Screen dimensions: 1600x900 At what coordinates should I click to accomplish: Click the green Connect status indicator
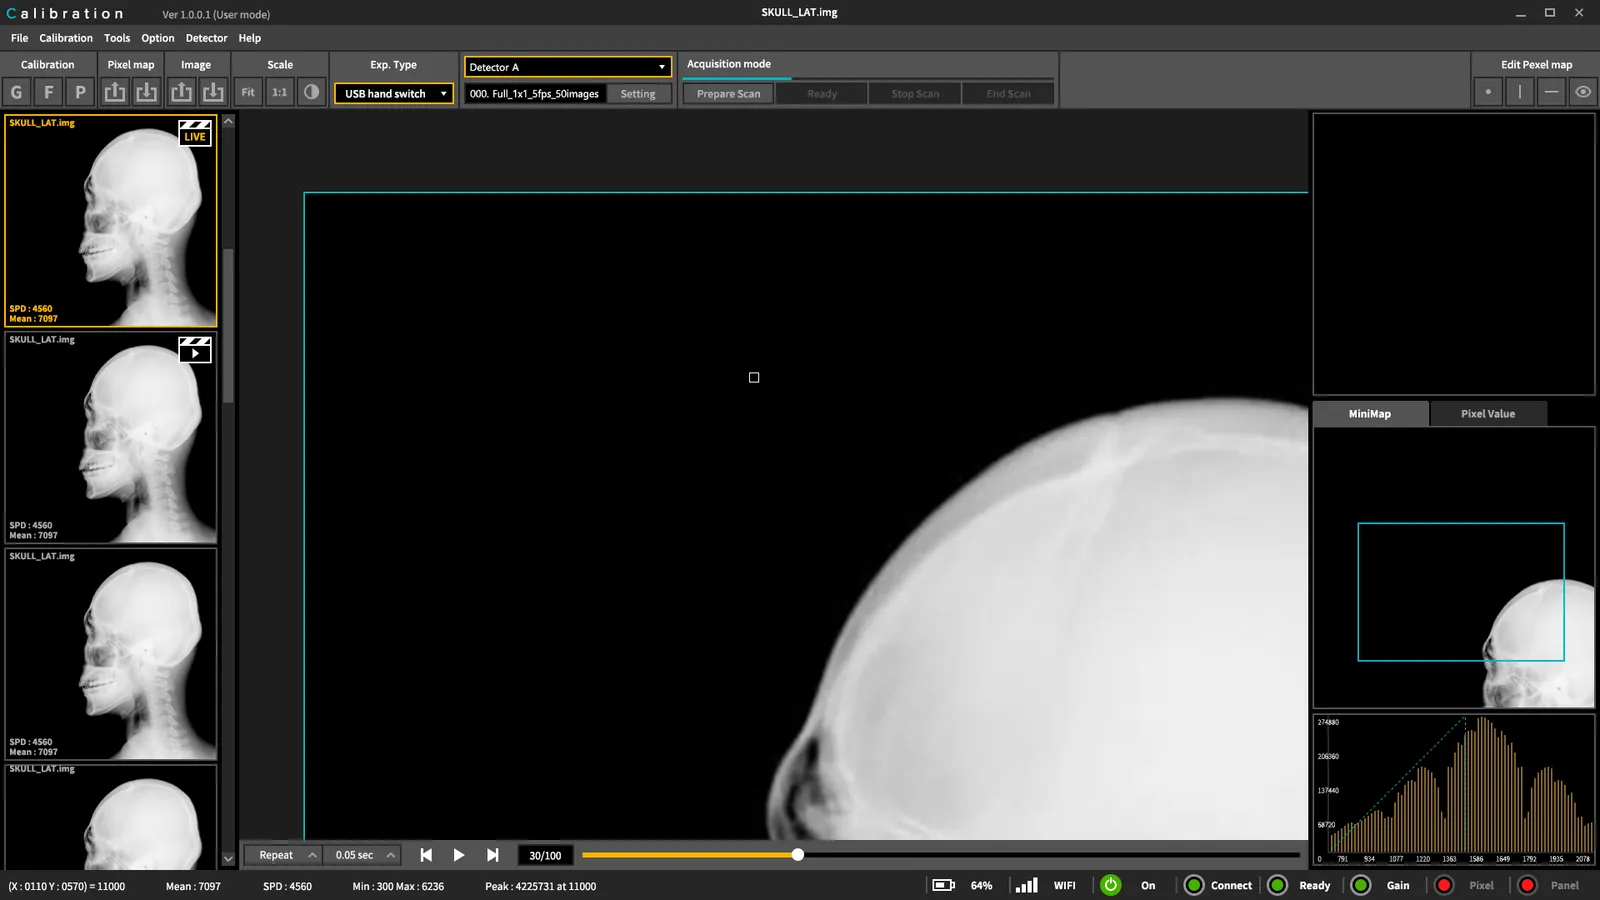(x=1194, y=885)
